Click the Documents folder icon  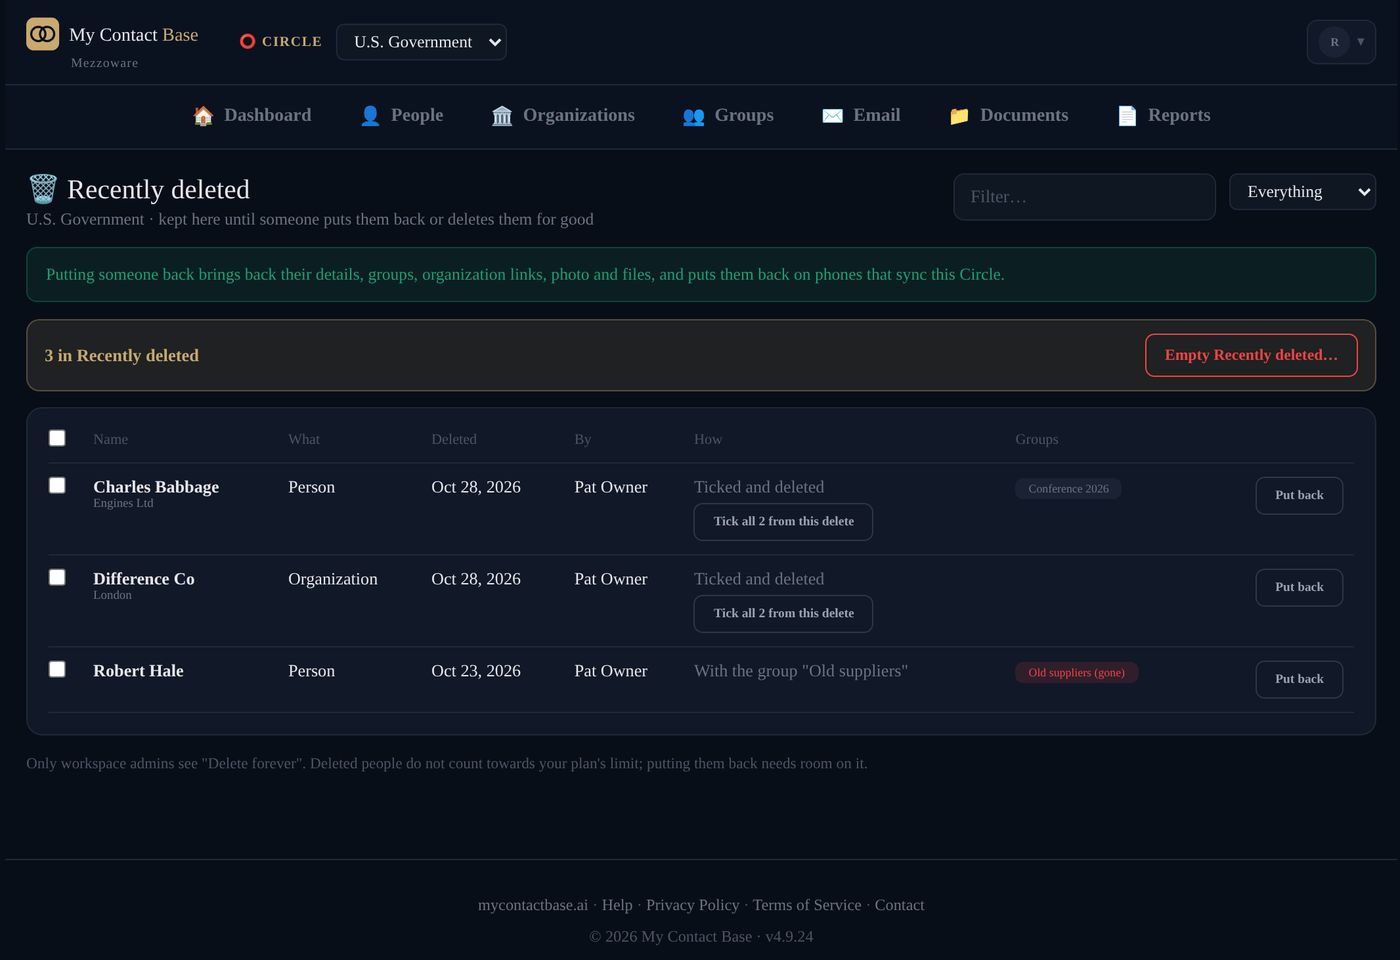point(959,116)
